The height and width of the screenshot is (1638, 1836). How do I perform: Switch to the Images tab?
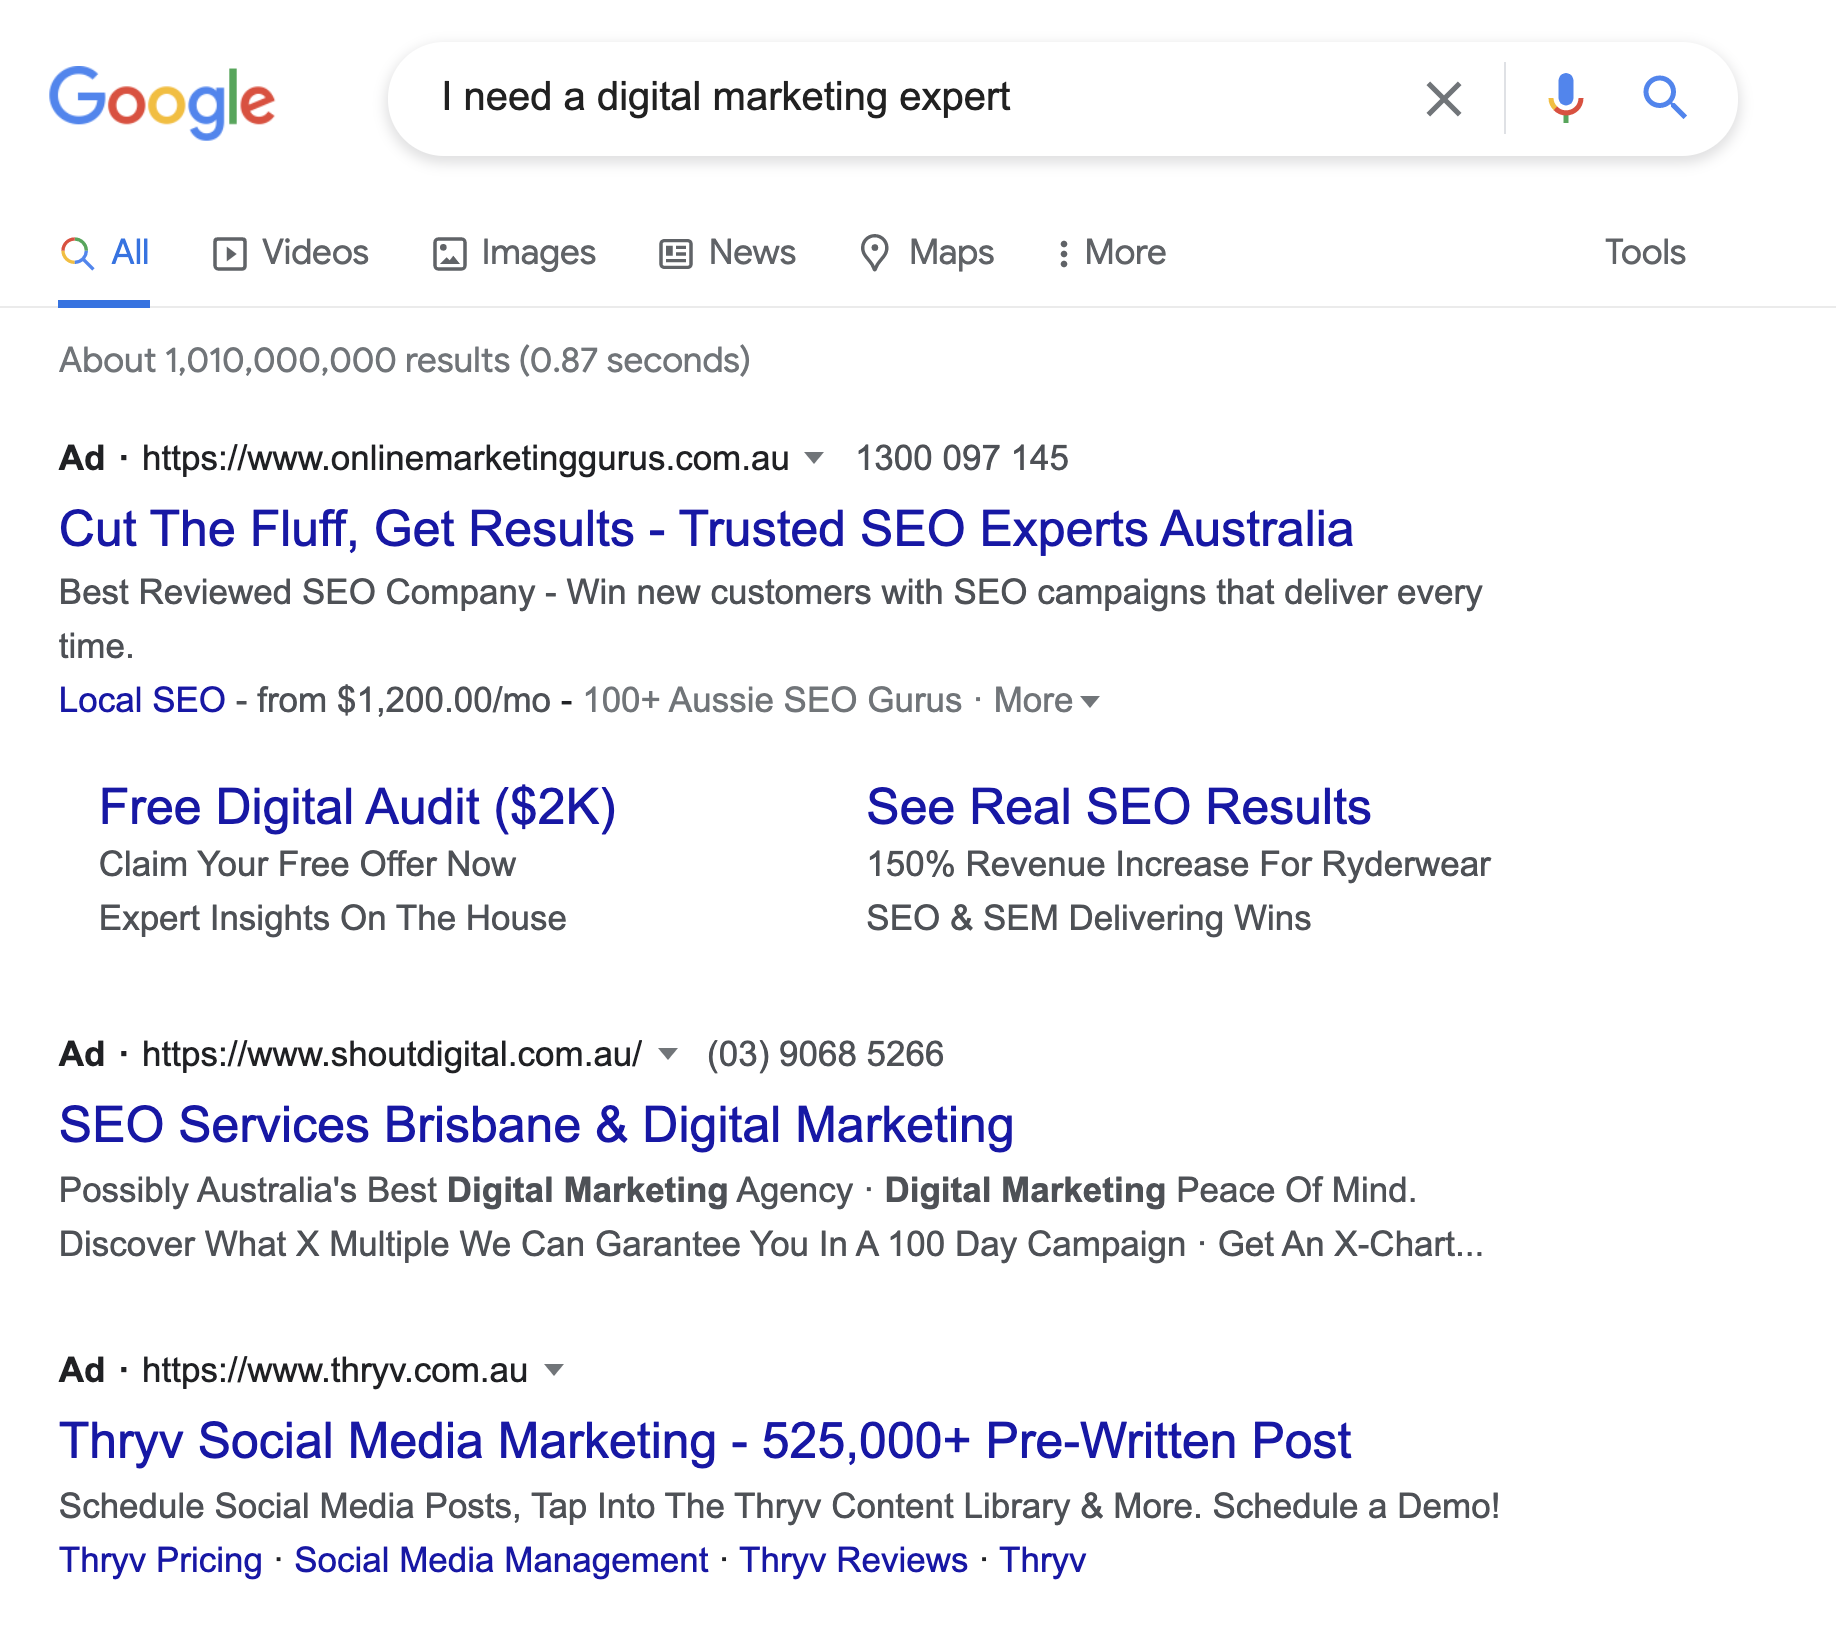pos(514,253)
